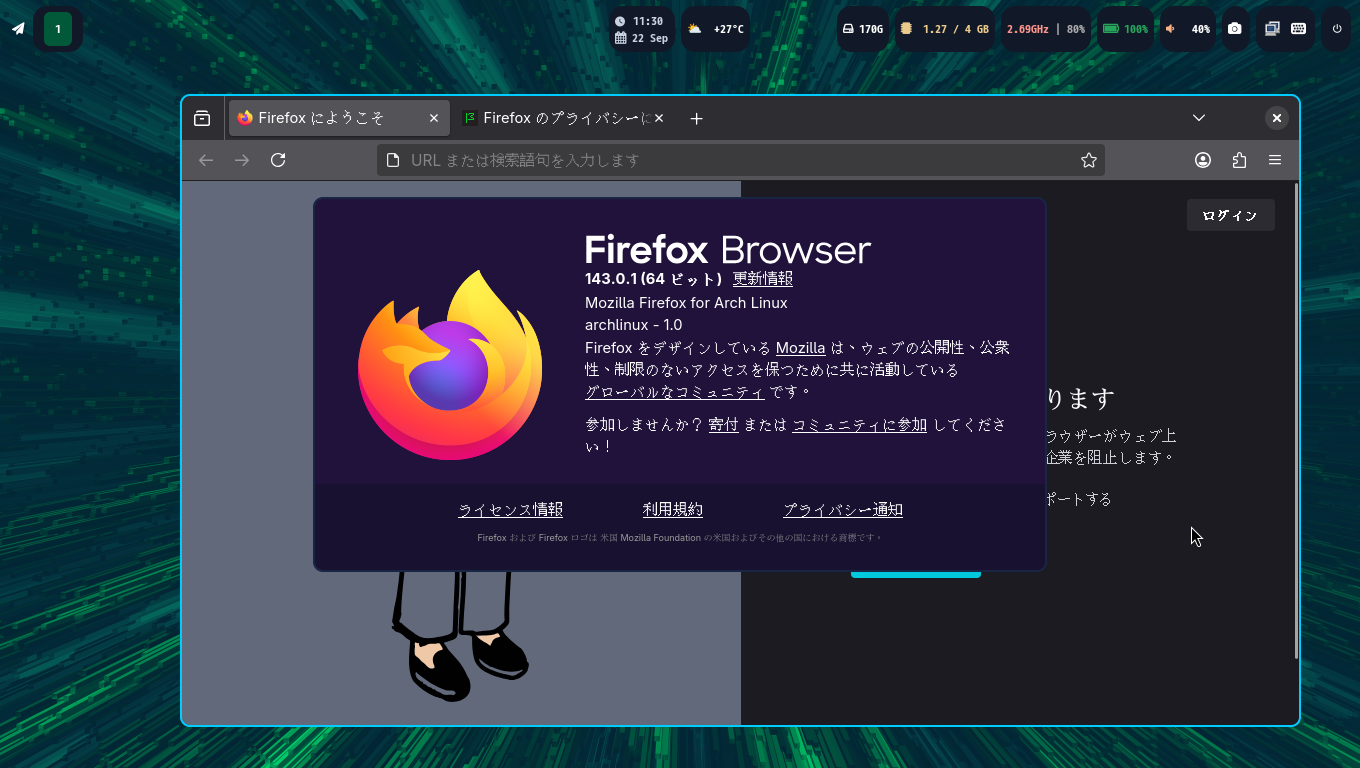Open the 利用規約 terms link
Image resolution: width=1360 pixels, height=768 pixels.
(673, 510)
